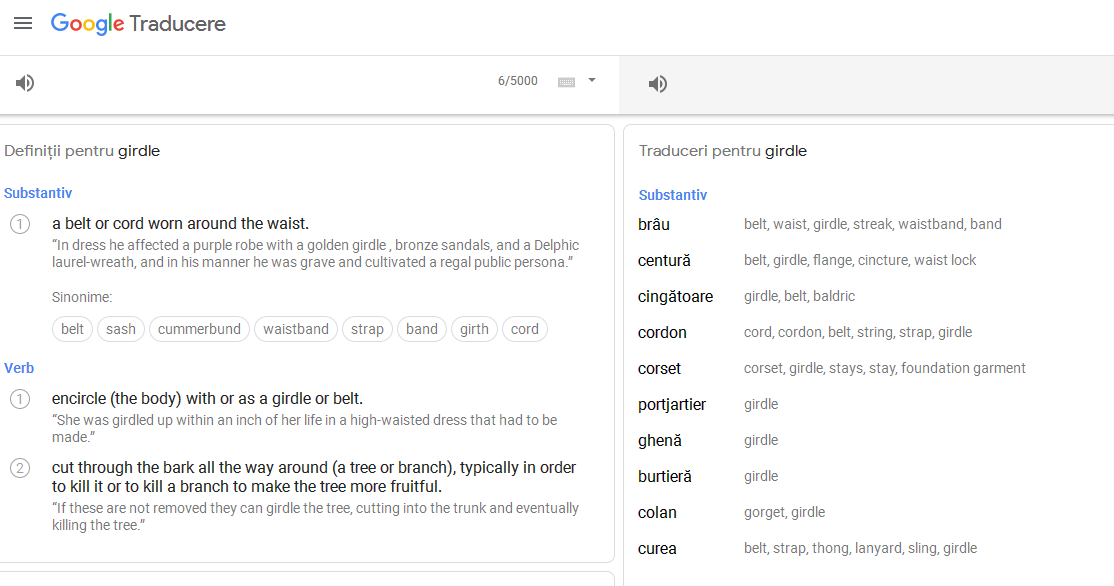Choose the translation "cingătoare"

point(676,297)
